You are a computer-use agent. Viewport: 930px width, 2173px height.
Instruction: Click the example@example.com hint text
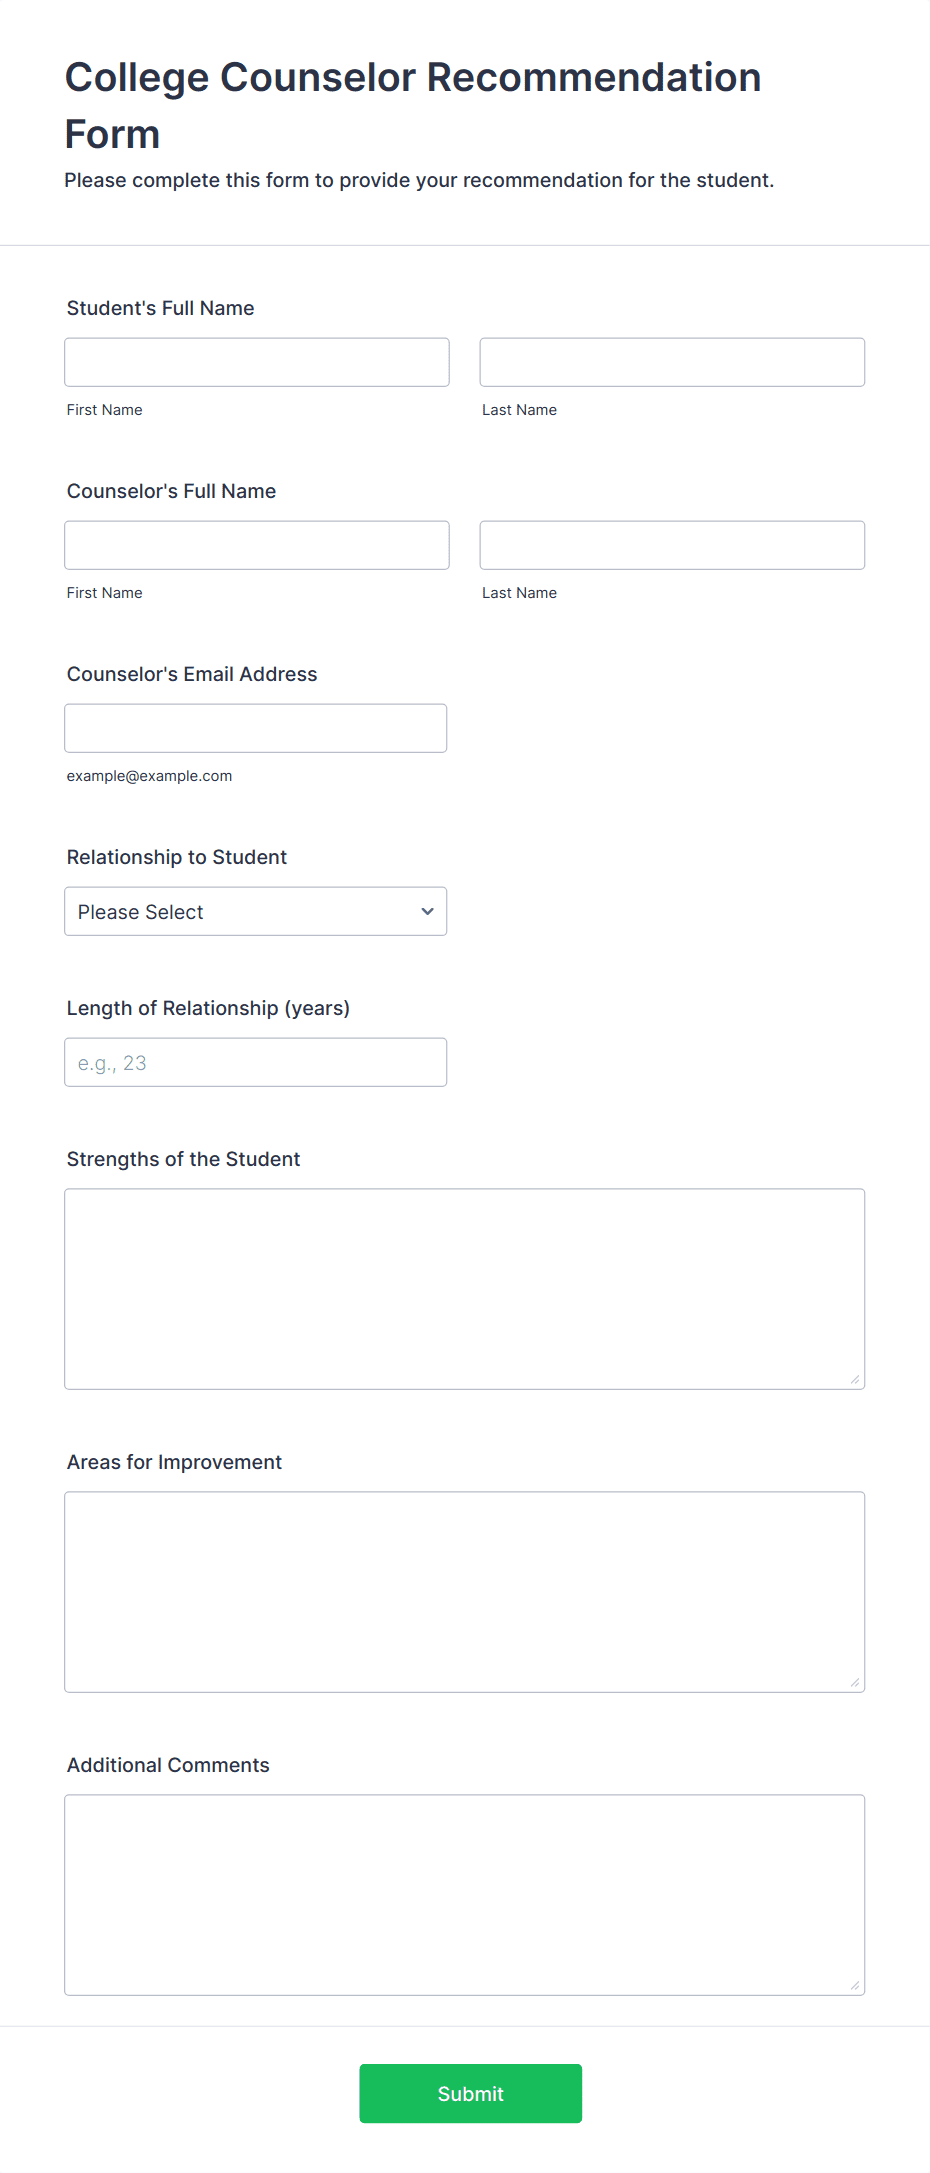pyautogui.click(x=150, y=776)
